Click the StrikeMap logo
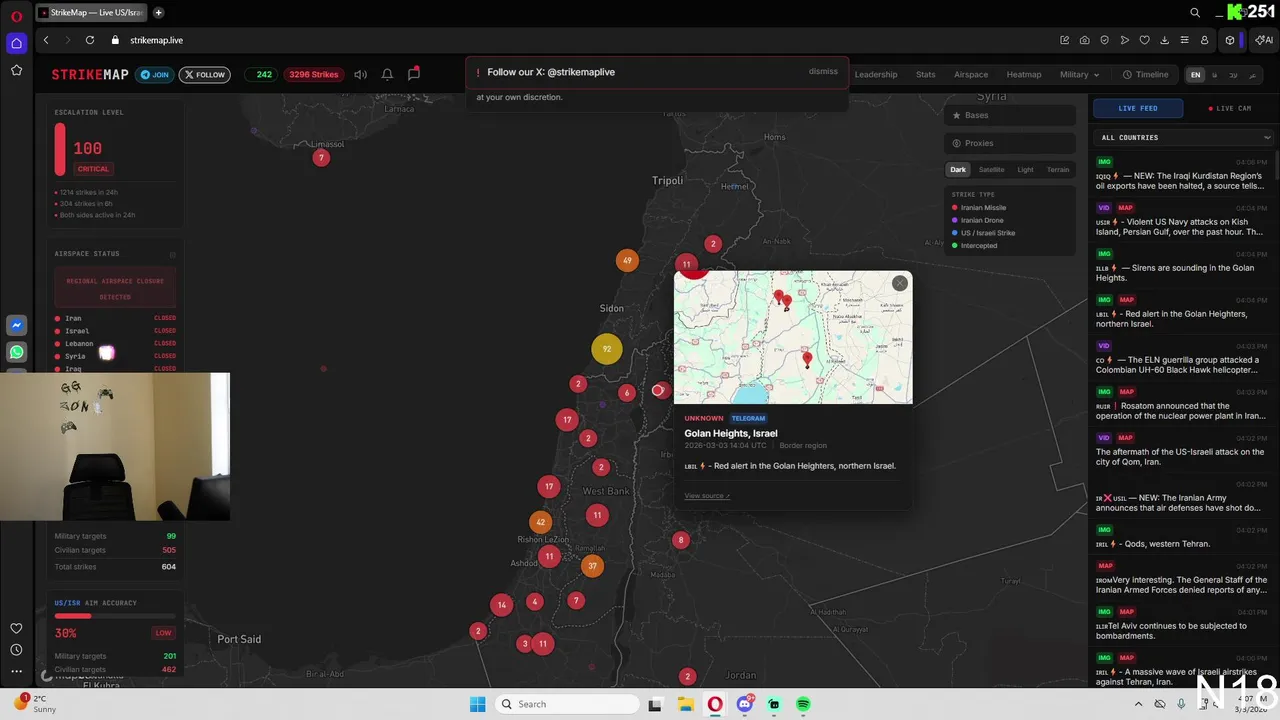1280x720 pixels. point(90,74)
